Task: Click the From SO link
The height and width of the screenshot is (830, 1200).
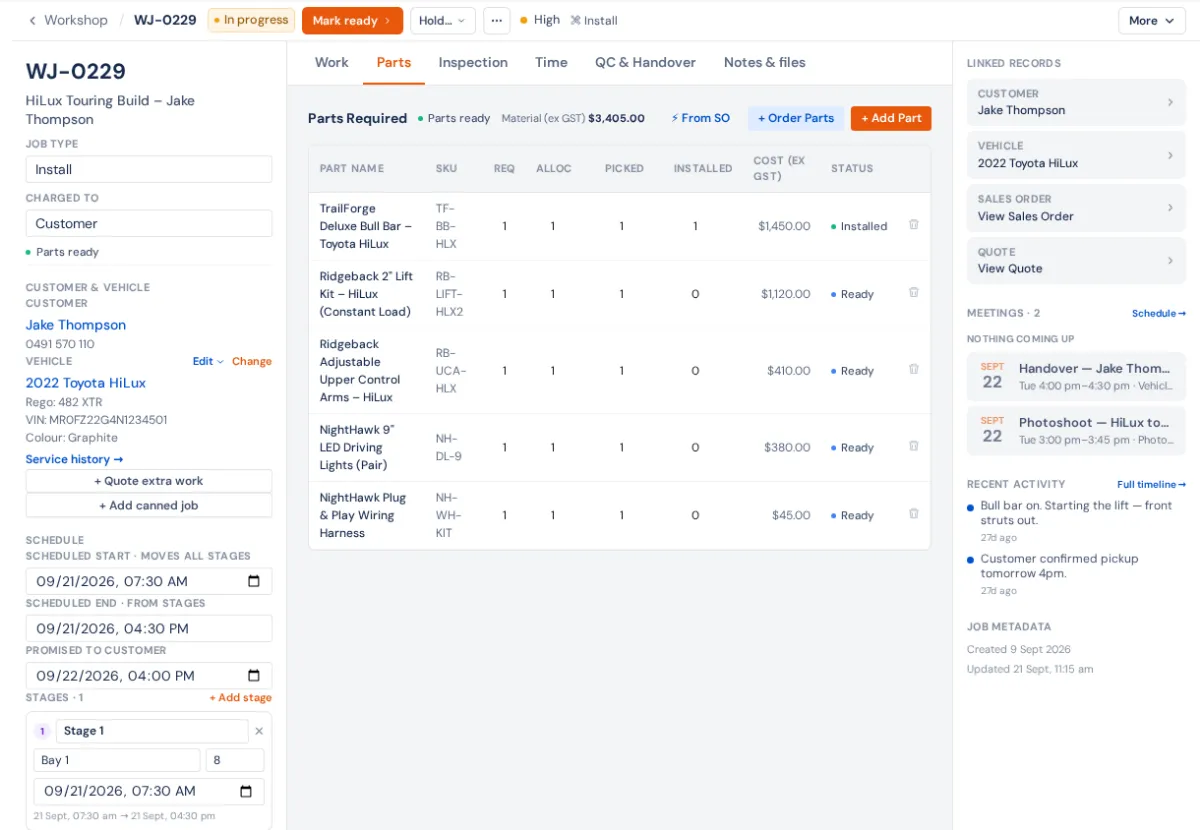Action: click(x=700, y=118)
